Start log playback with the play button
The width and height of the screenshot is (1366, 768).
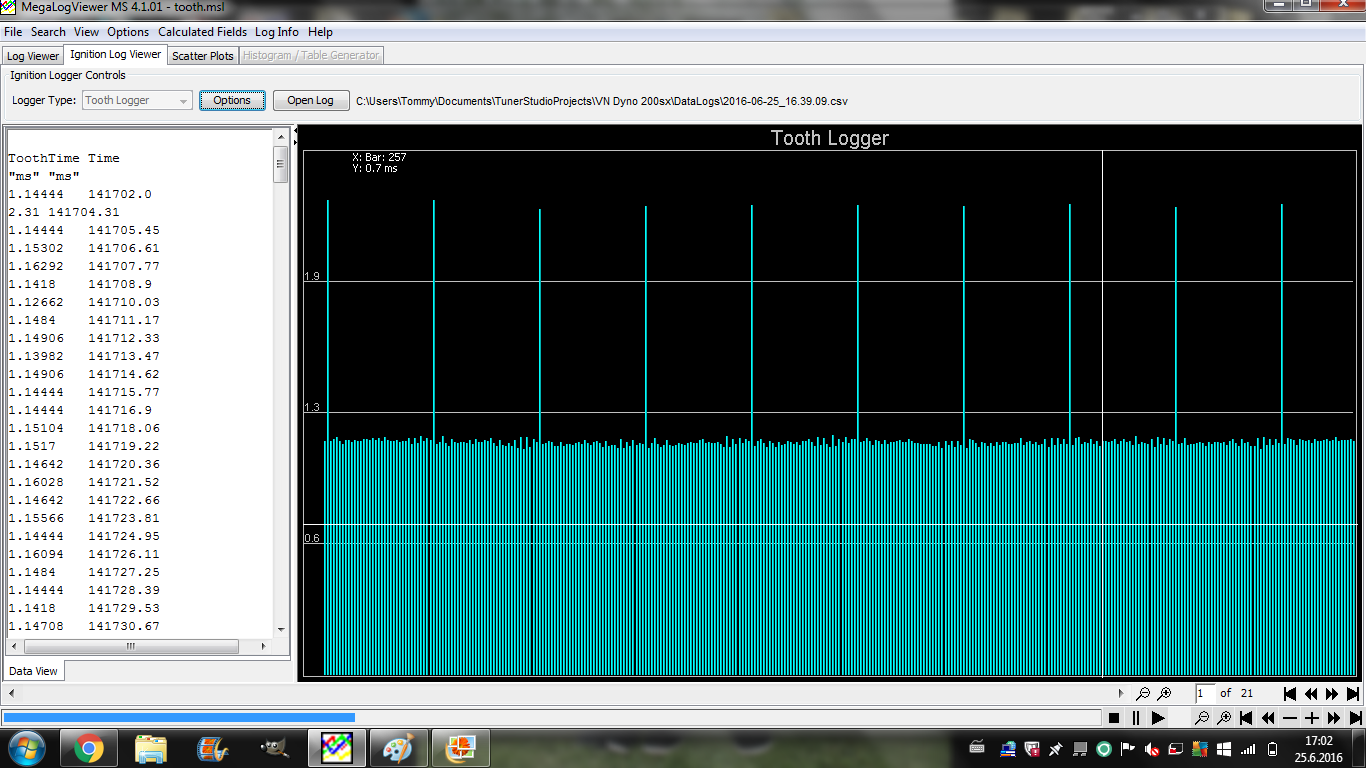(1158, 717)
